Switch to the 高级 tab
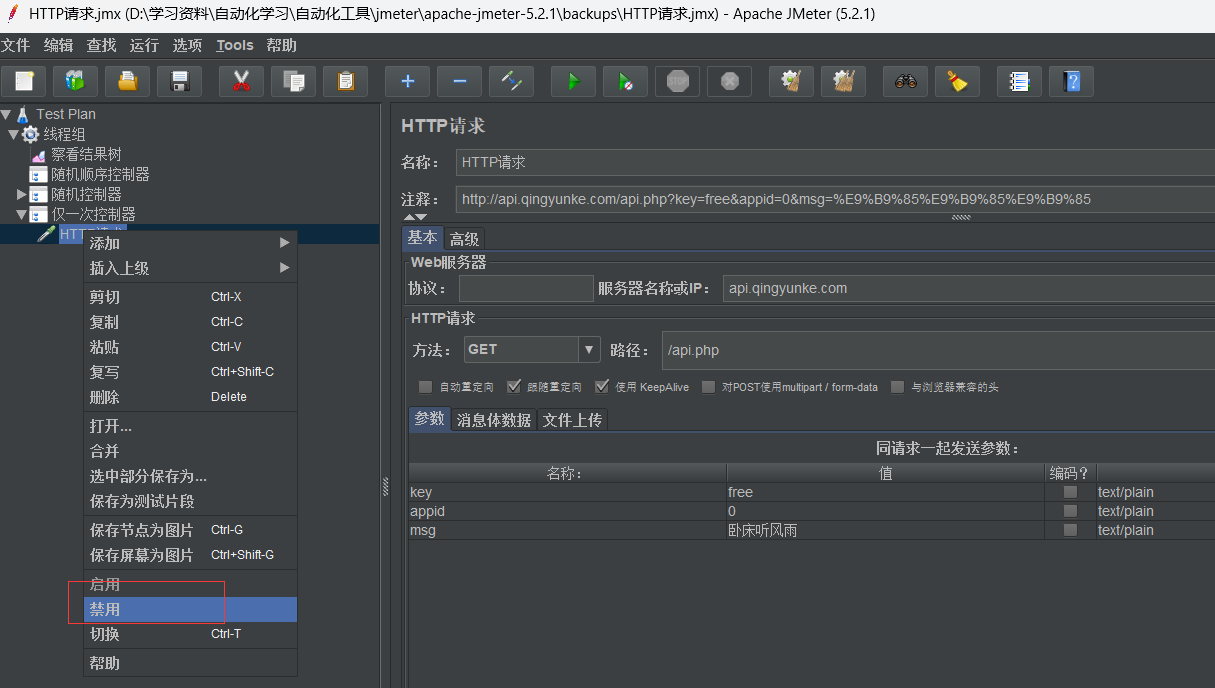Viewport: 1215px width, 688px height. point(464,239)
